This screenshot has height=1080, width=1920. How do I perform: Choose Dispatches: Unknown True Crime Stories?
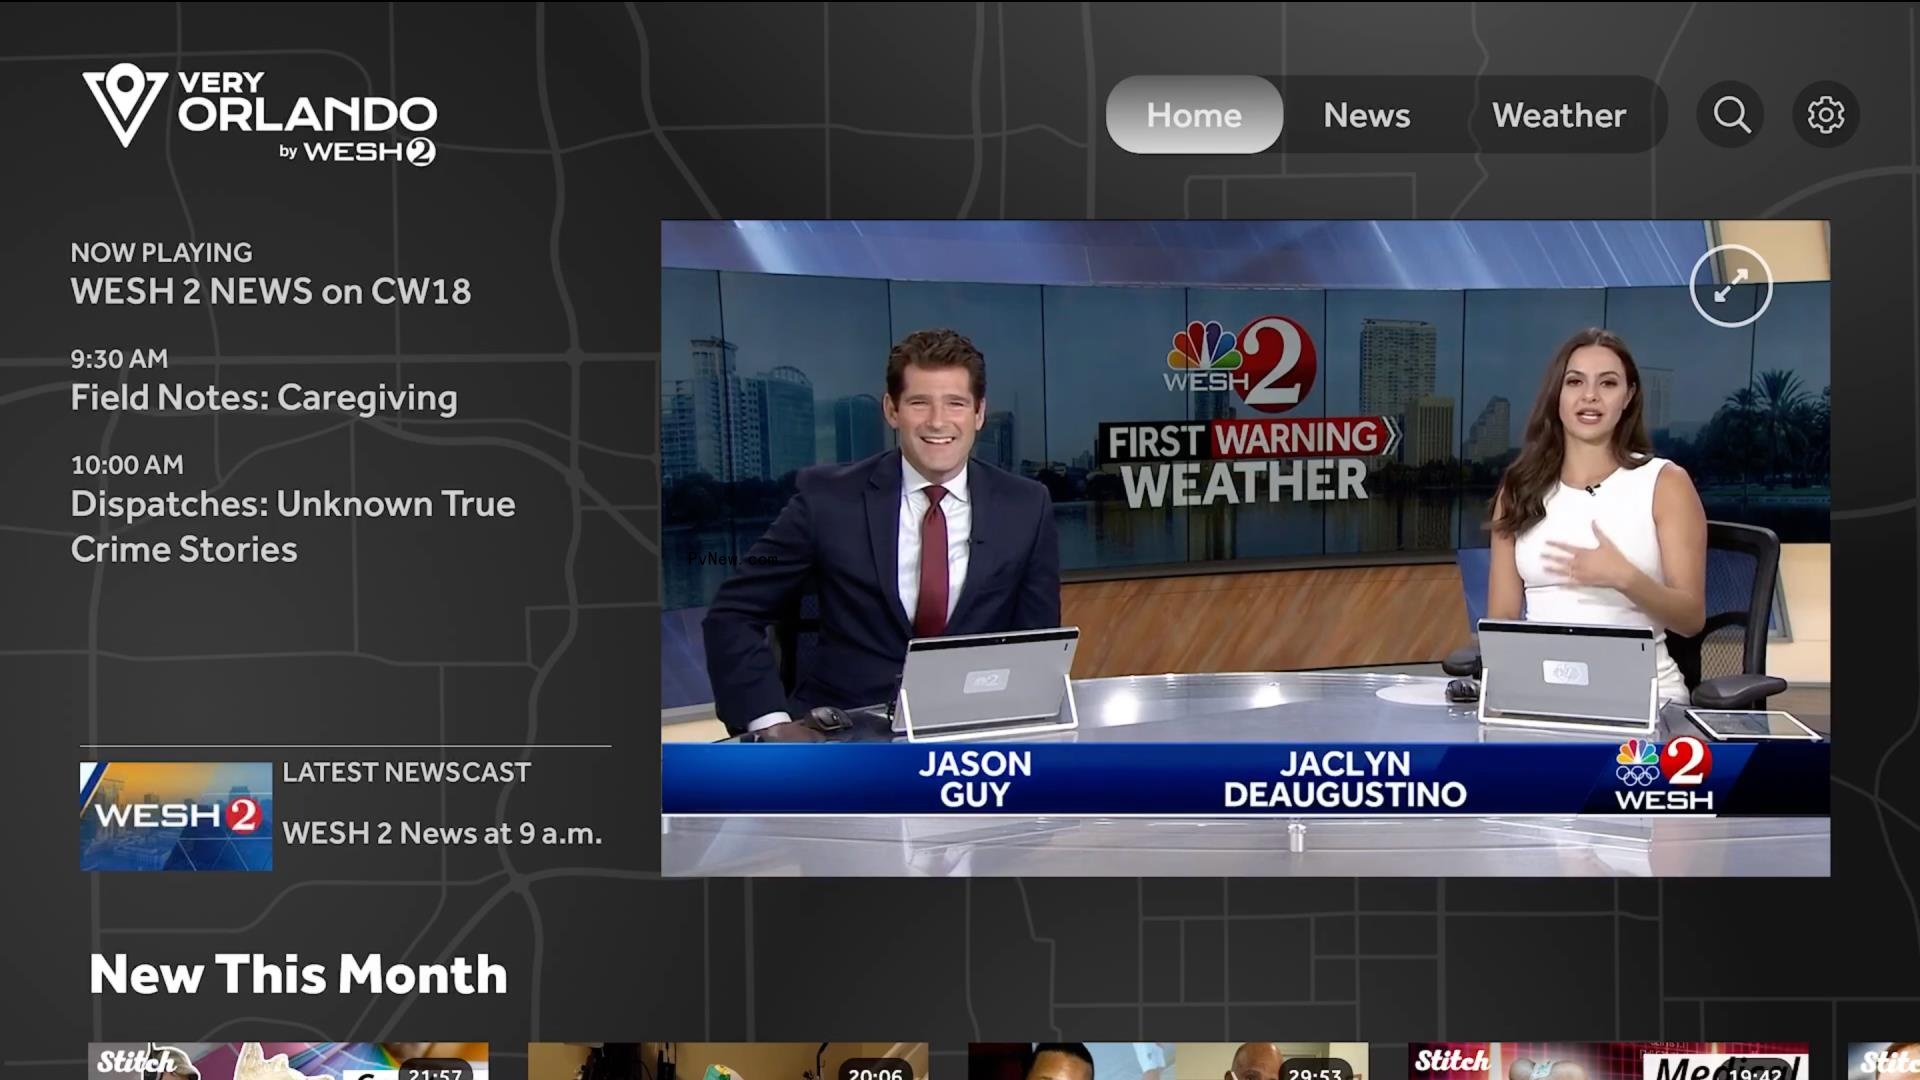point(293,526)
